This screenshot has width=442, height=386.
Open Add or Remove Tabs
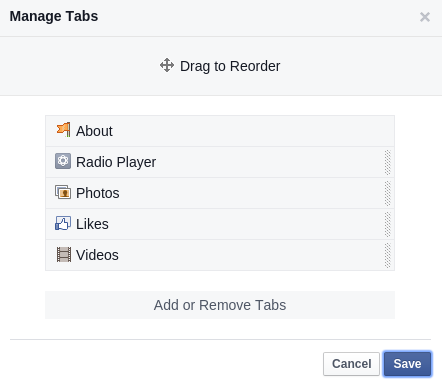tap(220, 305)
